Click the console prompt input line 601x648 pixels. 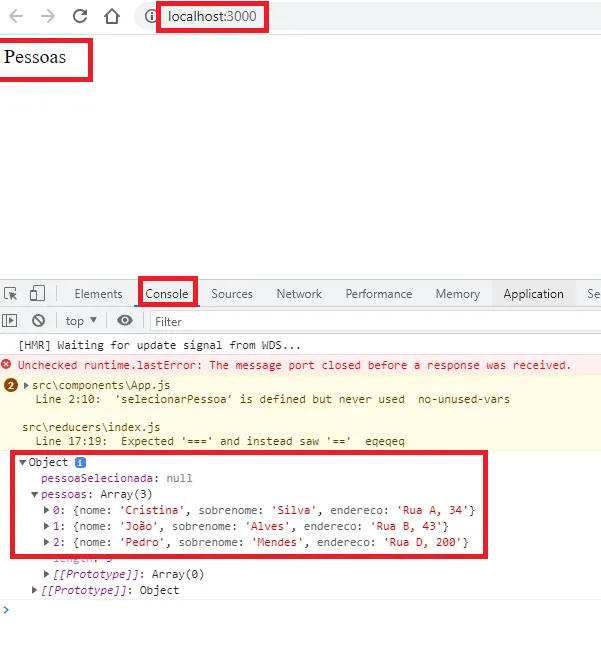(300, 610)
